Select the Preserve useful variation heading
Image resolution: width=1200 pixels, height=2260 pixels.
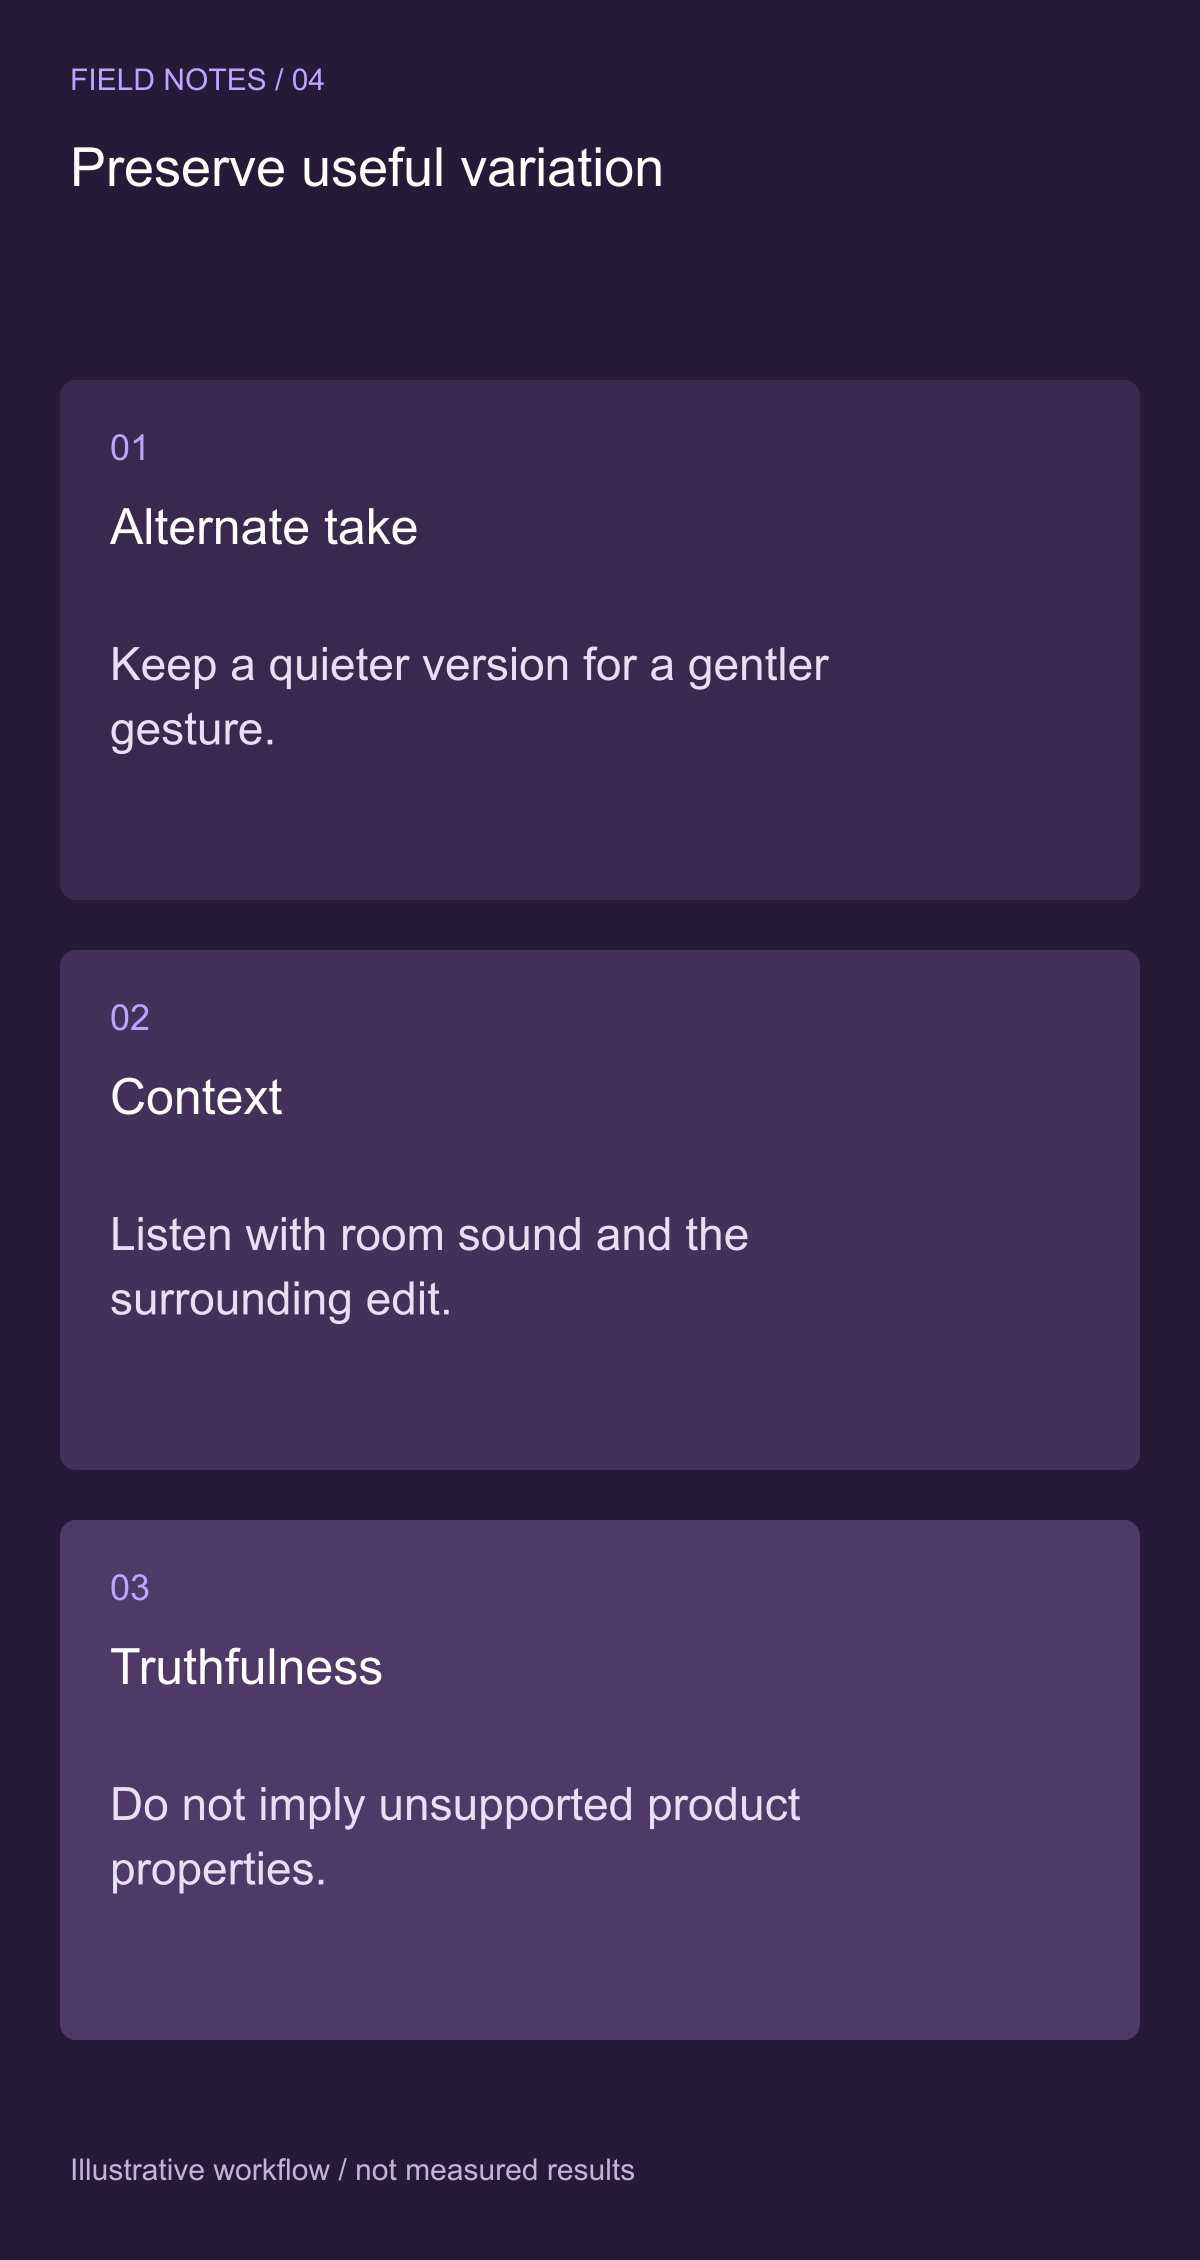[367, 168]
